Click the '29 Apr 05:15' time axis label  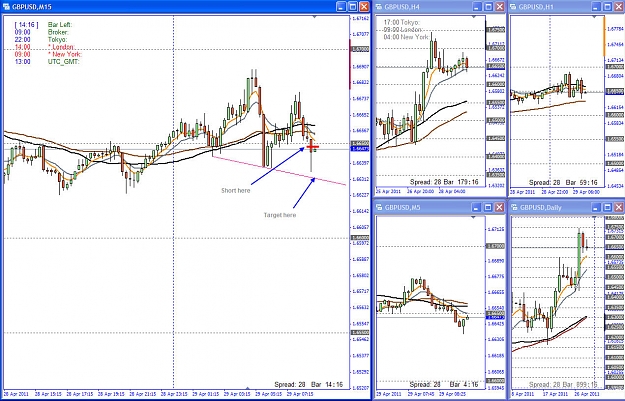tap(271, 394)
